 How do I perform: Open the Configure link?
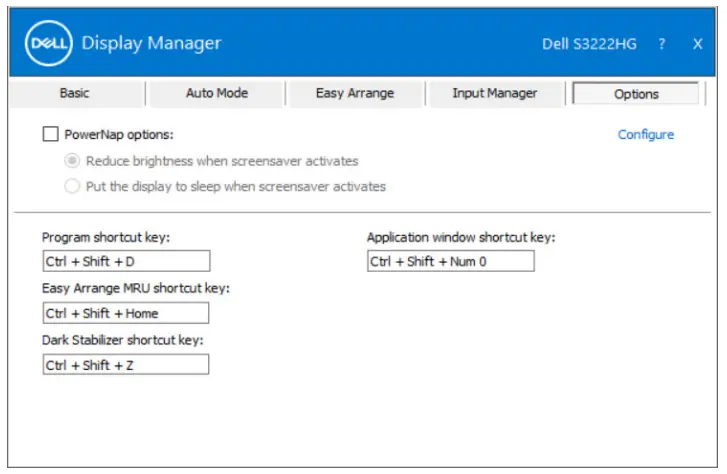tap(645, 134)
